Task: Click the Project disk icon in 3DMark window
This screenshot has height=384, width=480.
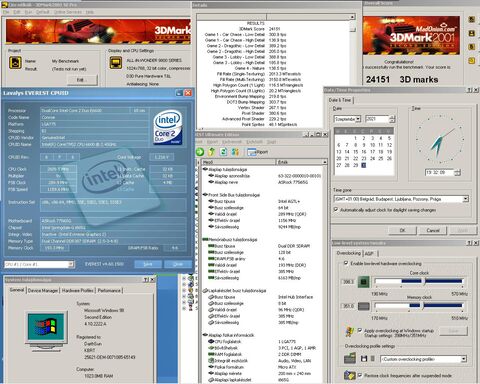Action: (15, 62)
